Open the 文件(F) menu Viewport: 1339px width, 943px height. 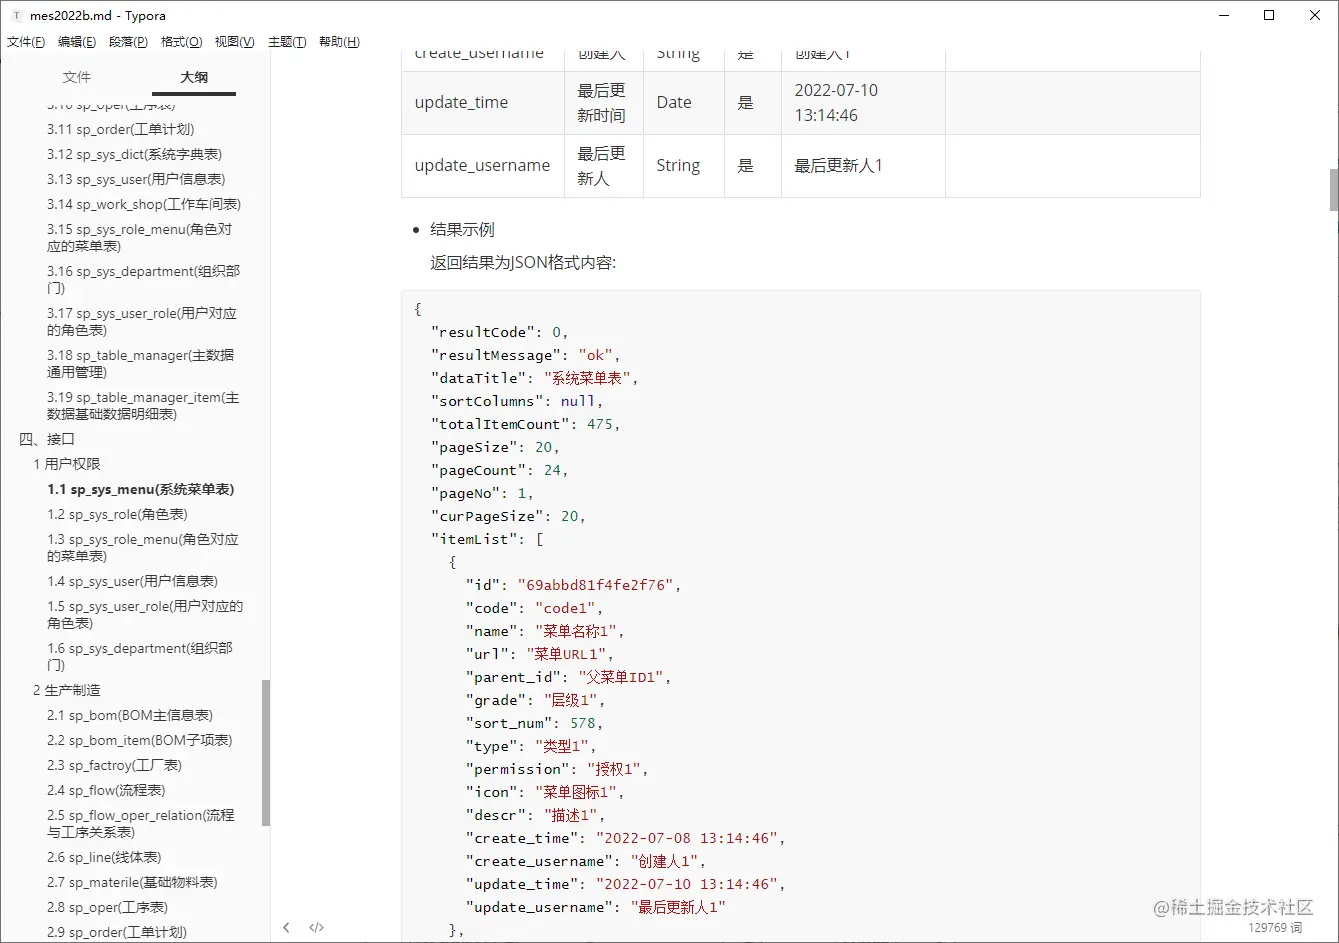26,42
